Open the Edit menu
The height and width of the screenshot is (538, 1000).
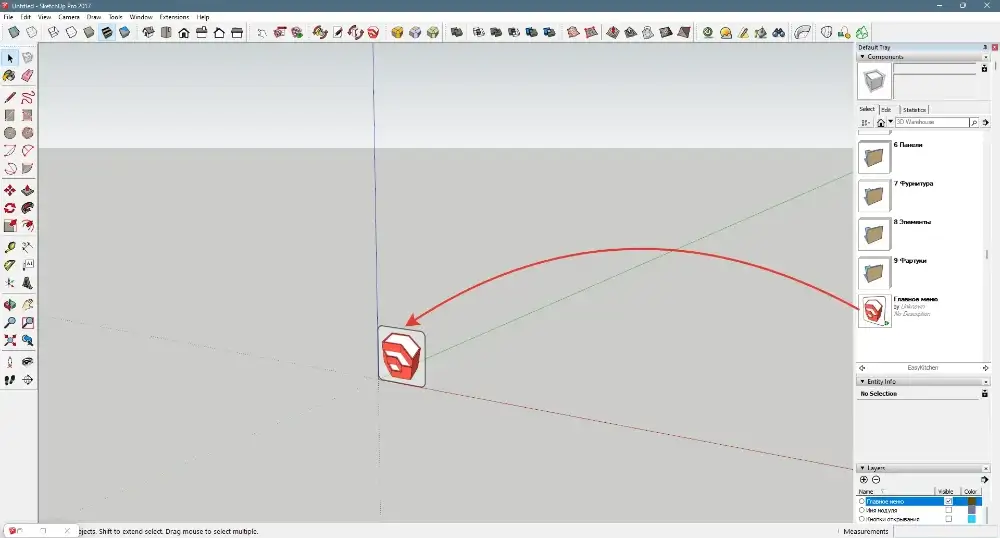click(x=26, y=17)
